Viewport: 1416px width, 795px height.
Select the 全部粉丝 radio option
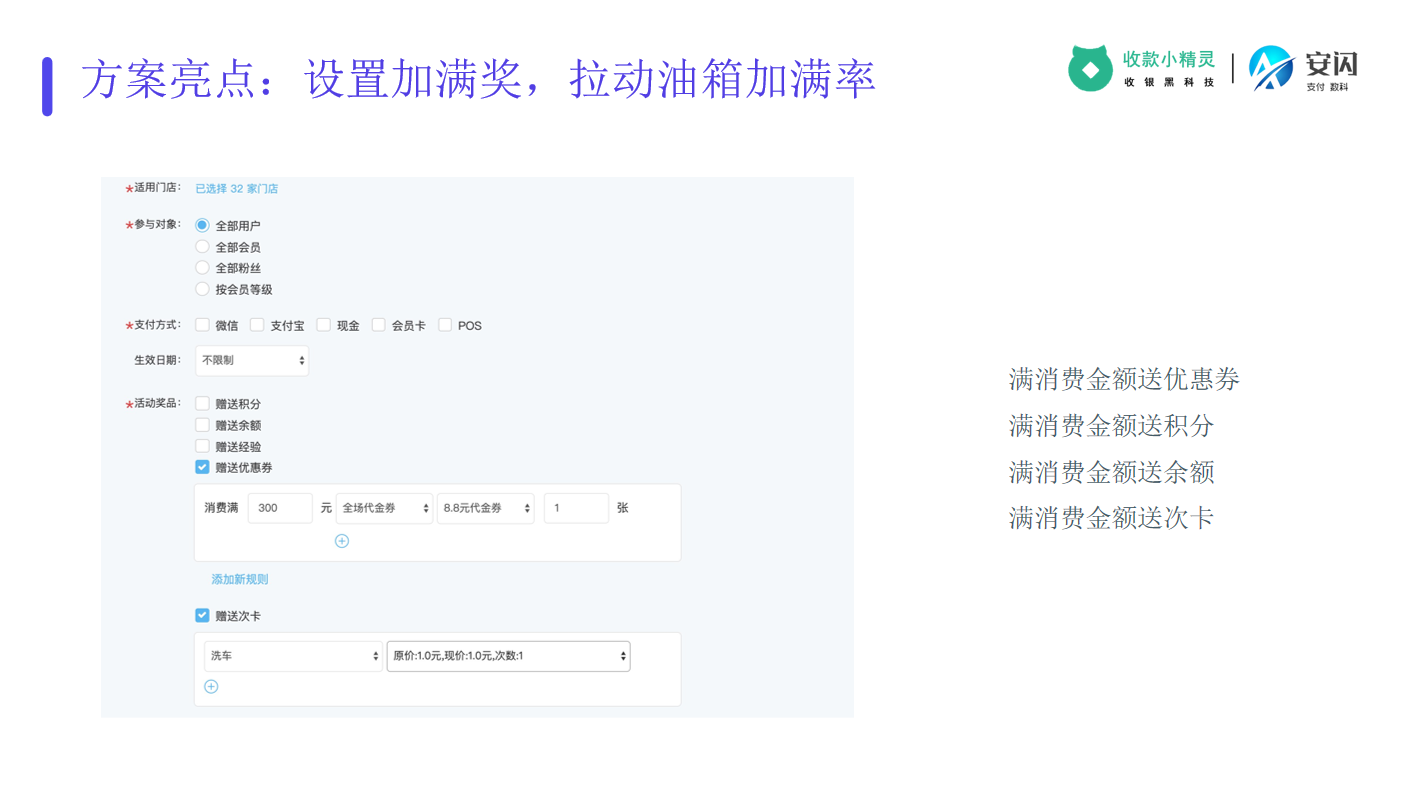[202, 268]
